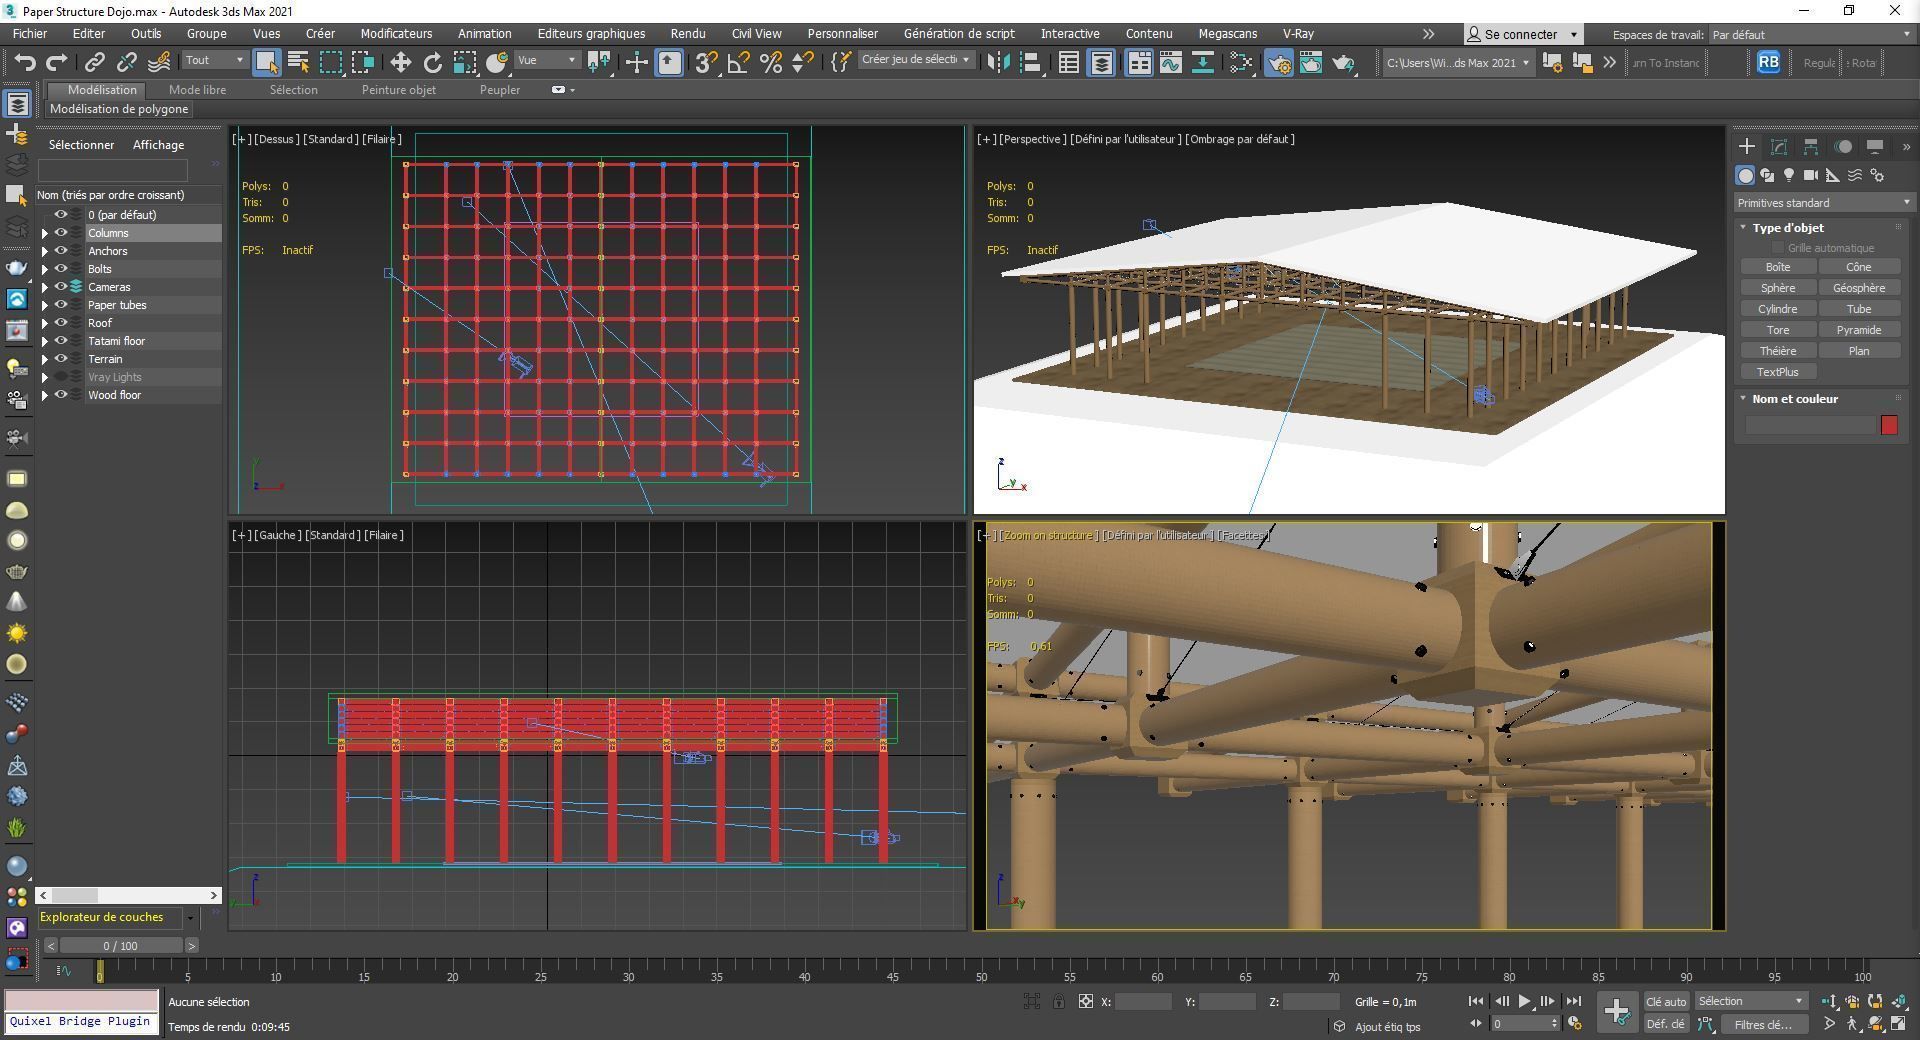The image size is (1920, 1040).
Task: Switch to the Mode libre ribbon tab
Action: point(197,90)
